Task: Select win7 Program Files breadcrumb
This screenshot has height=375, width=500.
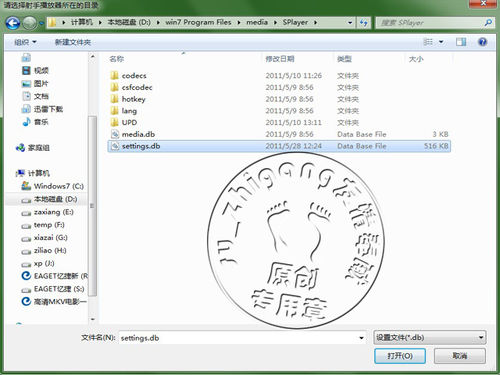Action: [x=198, y=22]
